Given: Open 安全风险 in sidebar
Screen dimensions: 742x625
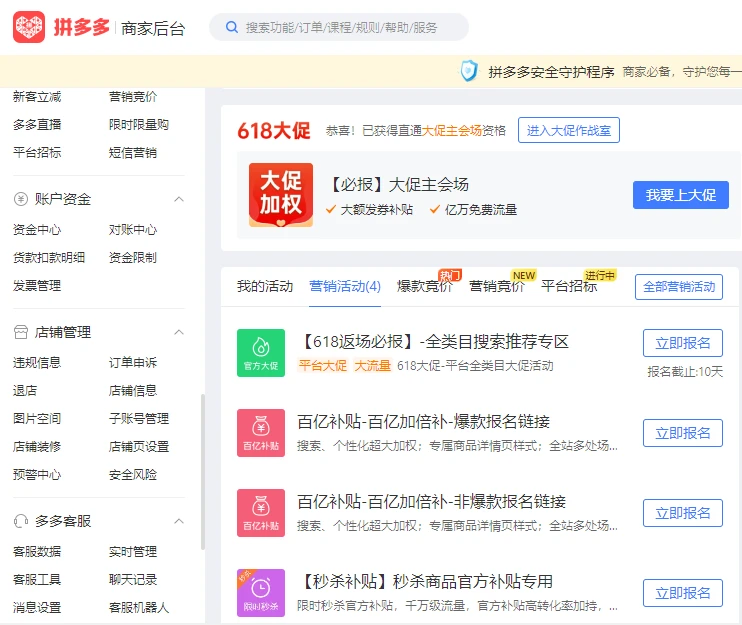Looking at the screenshot, I should coord(133,475).
